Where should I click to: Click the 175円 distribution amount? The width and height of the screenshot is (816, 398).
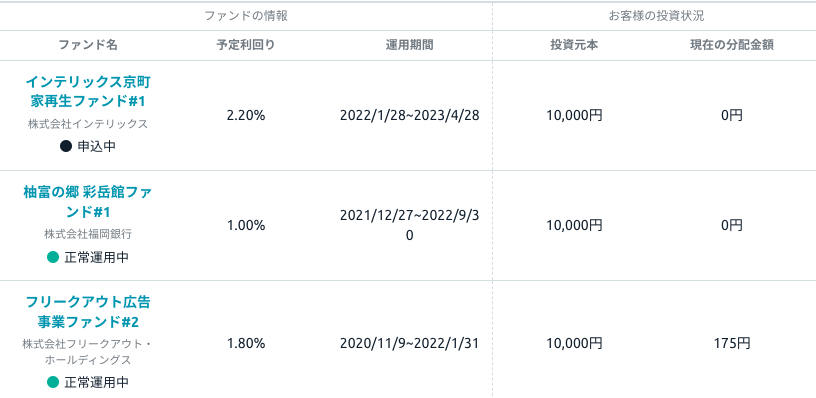[732, 343]
